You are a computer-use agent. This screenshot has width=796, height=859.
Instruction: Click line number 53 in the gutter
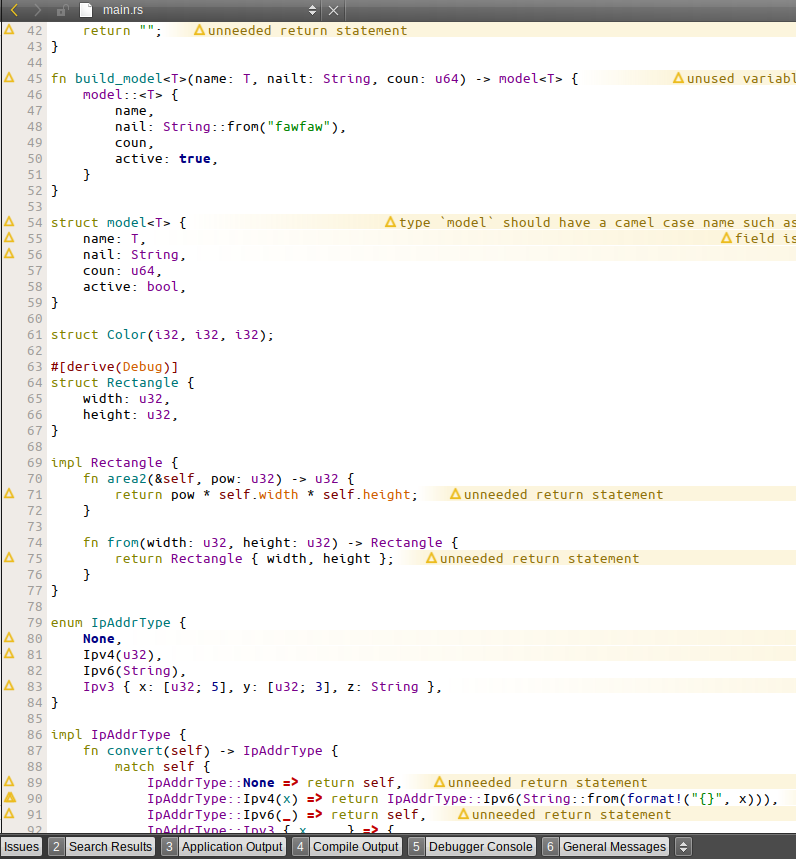pos(35,207)
